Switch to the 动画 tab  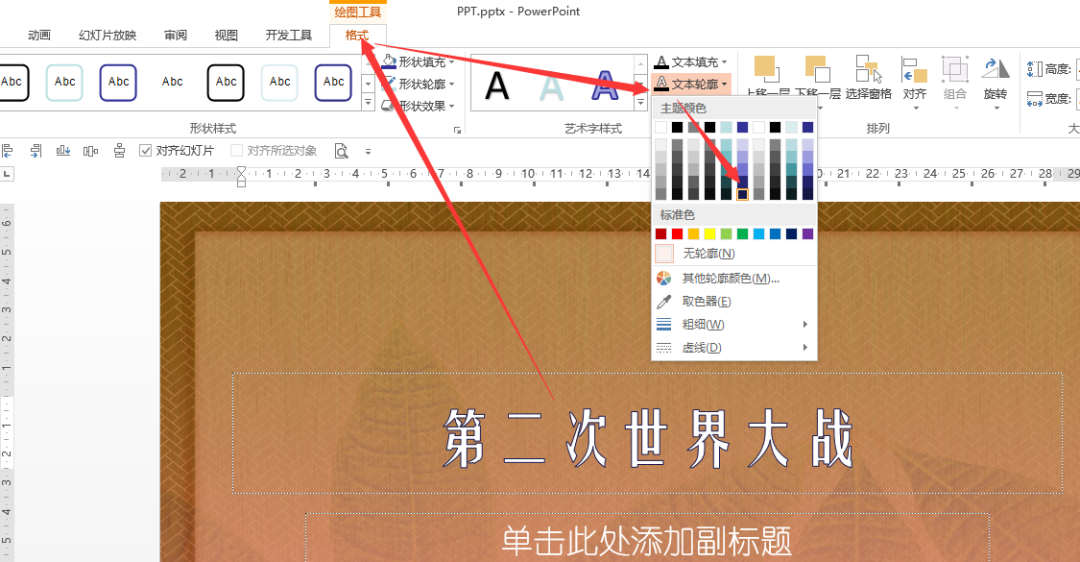[39, 35]
